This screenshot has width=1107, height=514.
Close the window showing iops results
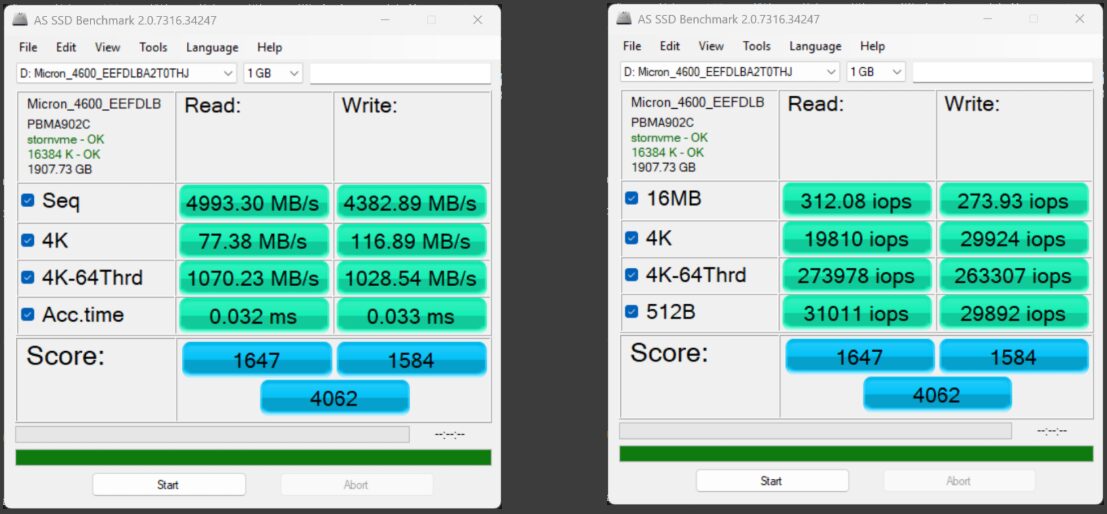coord(1077,18)
